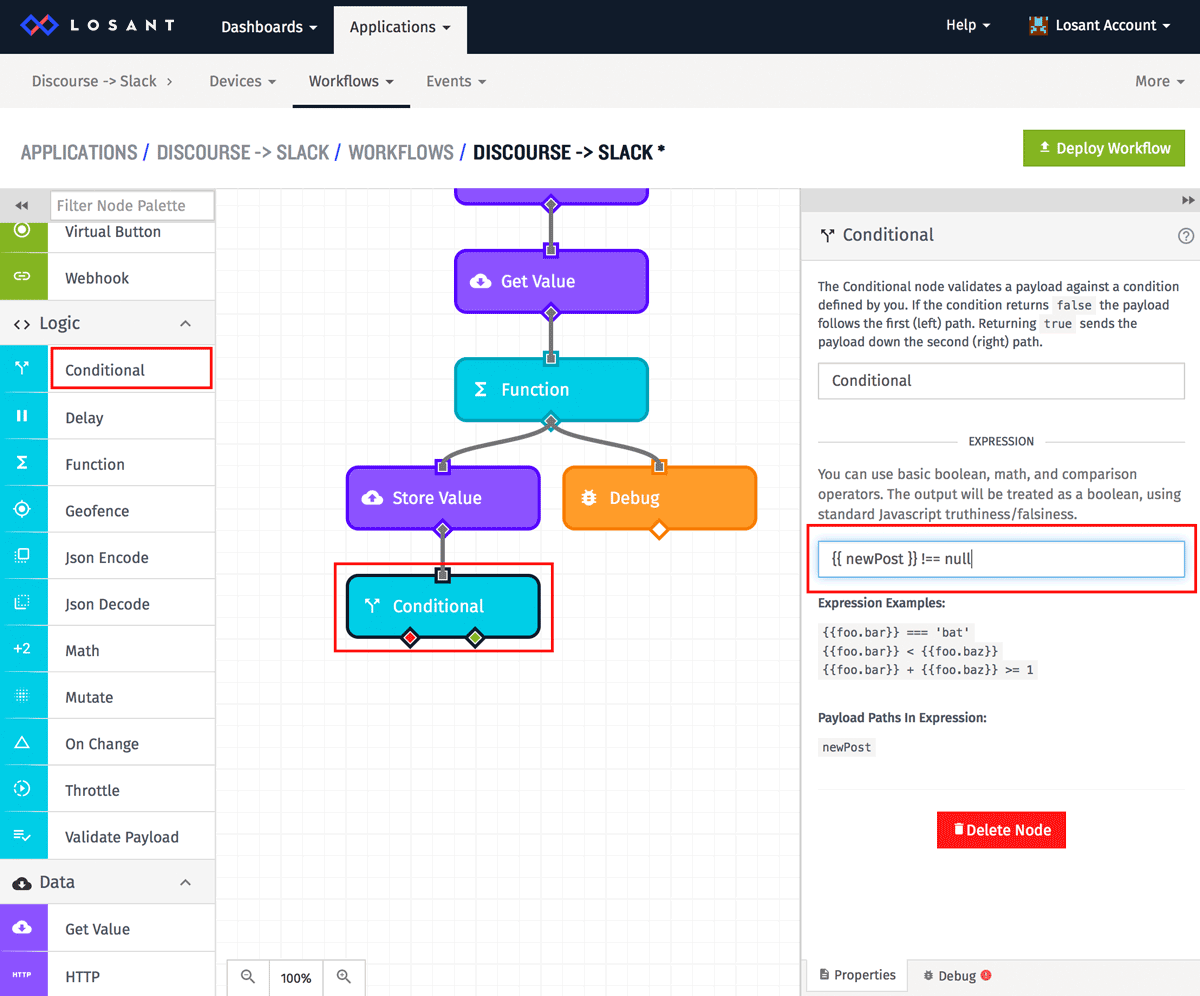
Task: Click the Mutate palette icon
Action: point(23,696)
